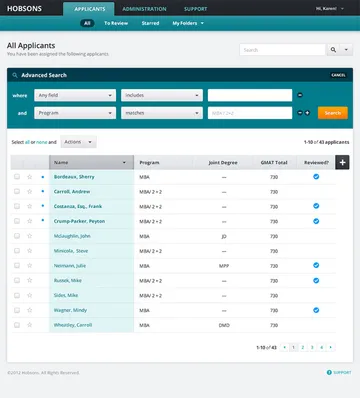Open the Any field dropdown
Viewport: 360px width, 398px height.
coord(75,95)
